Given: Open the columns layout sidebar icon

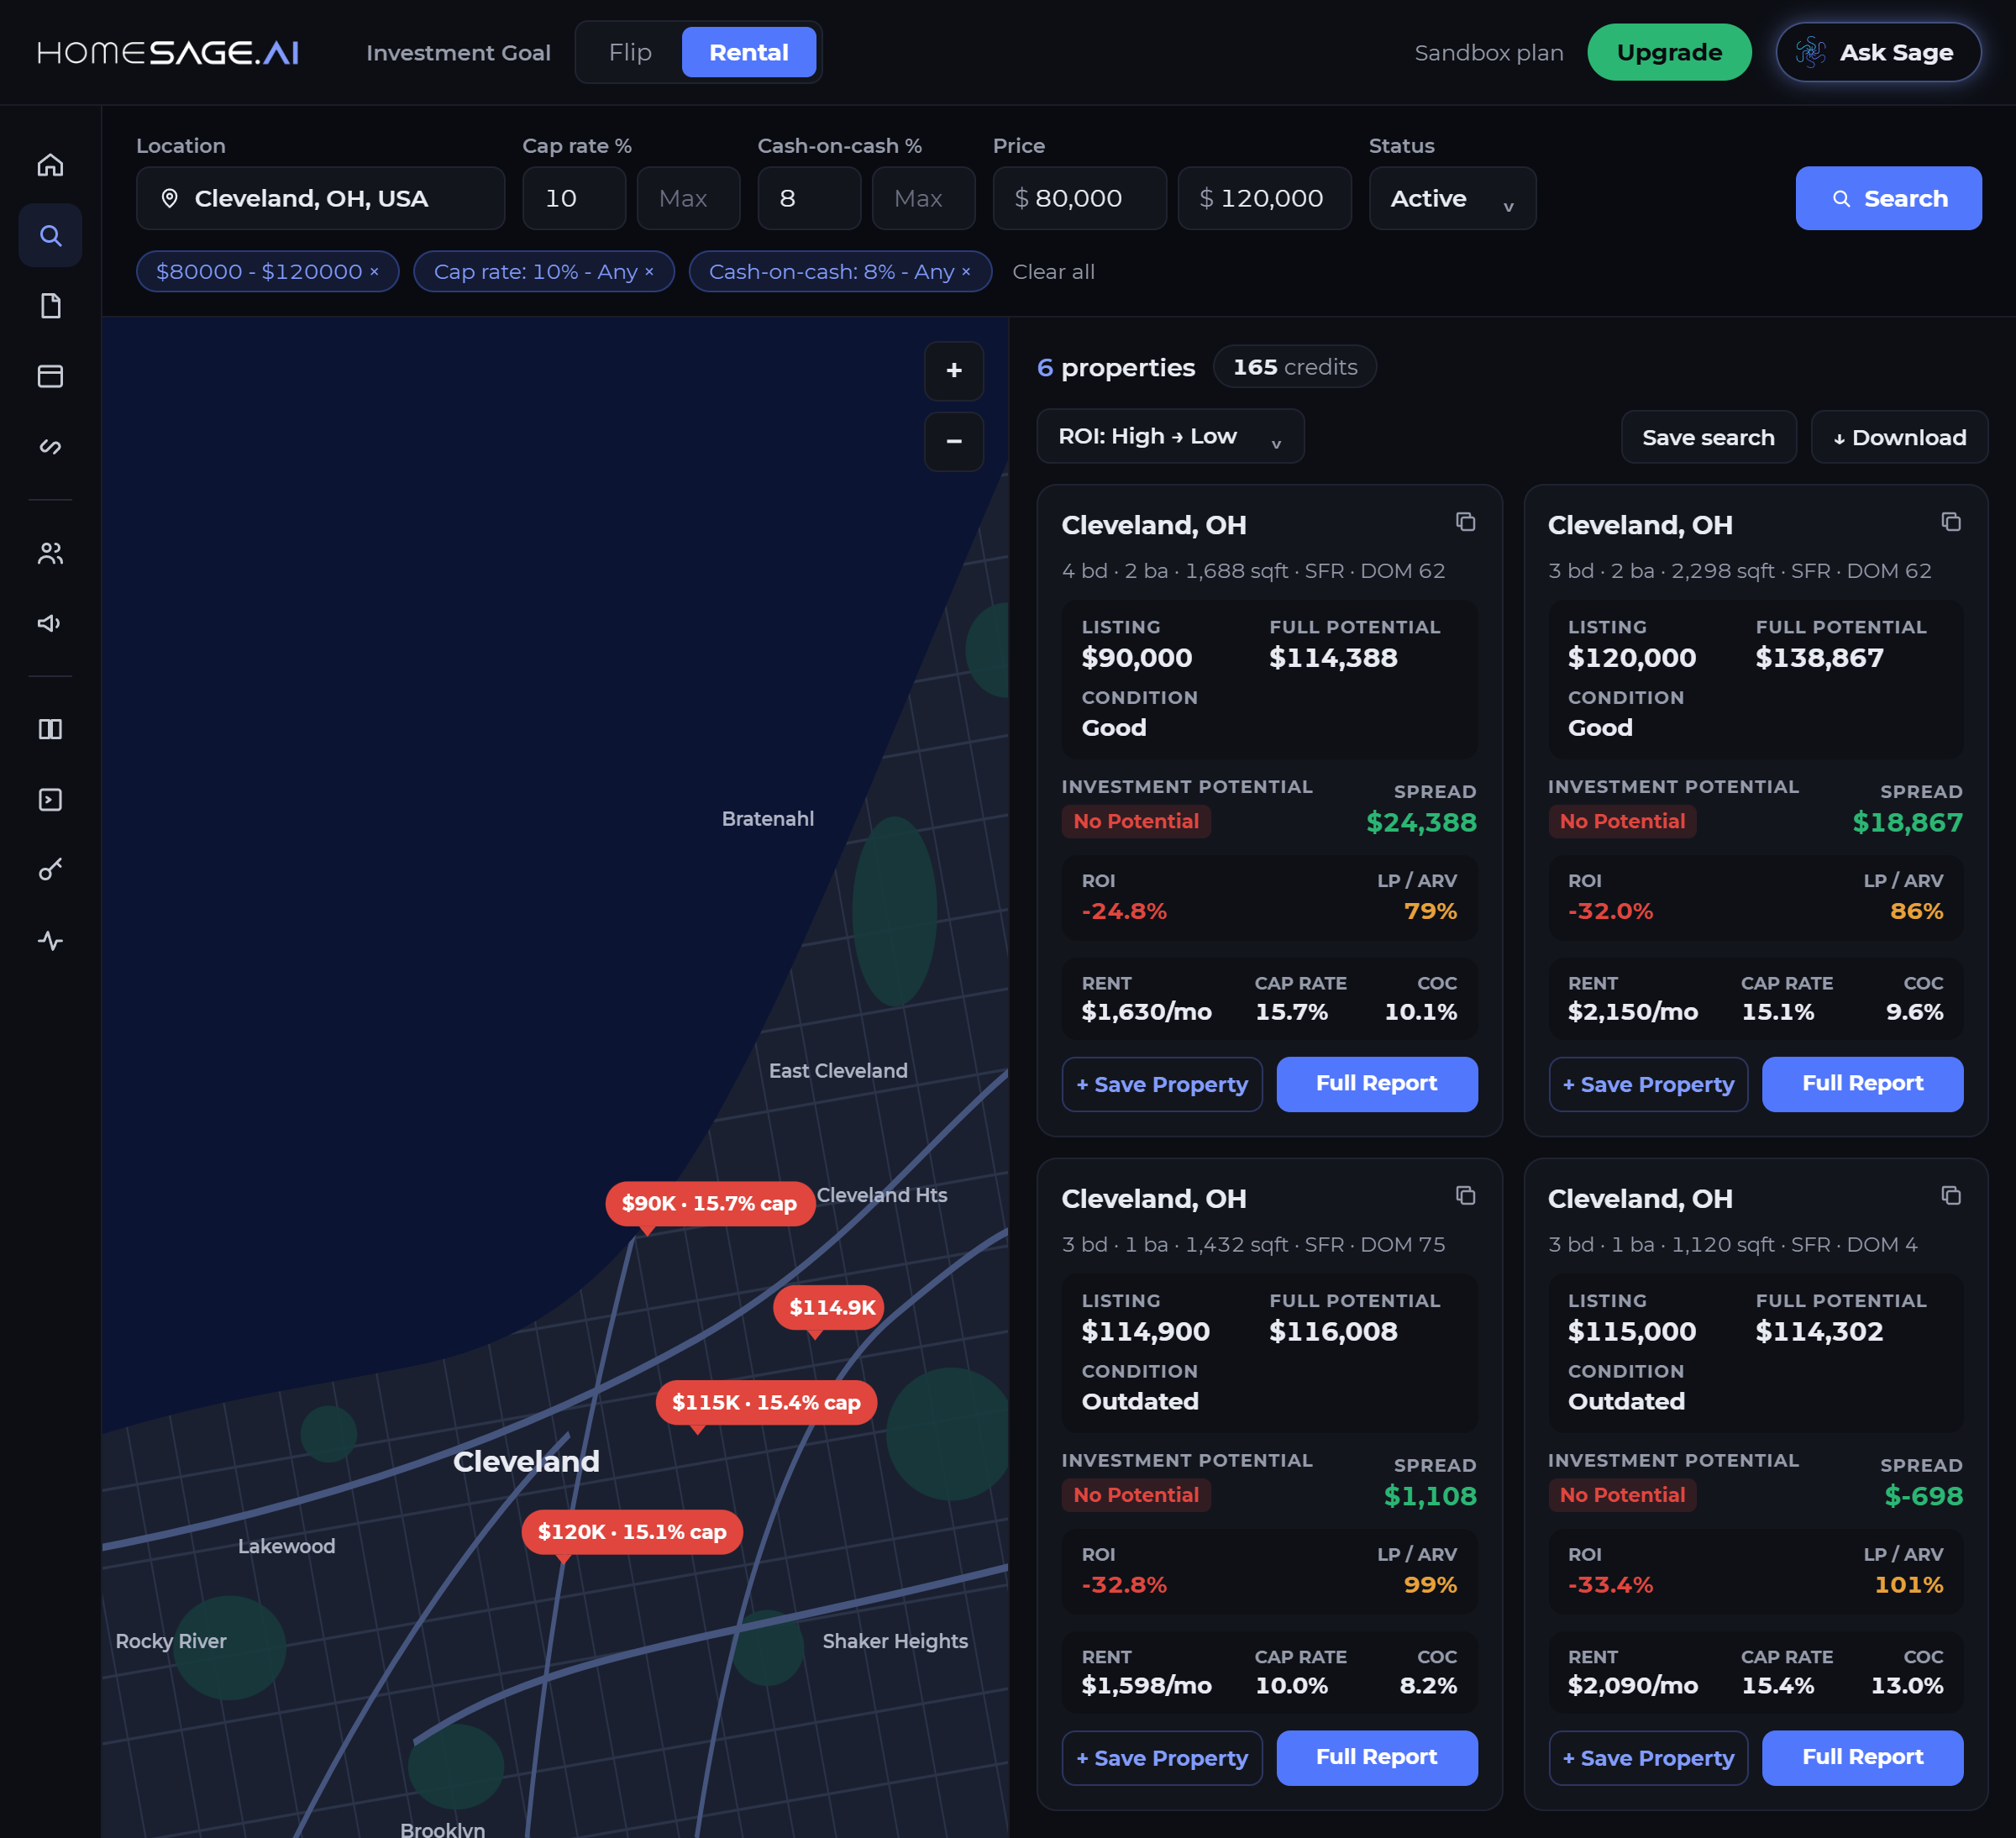Looking at the screenshot, I should (x=50, y=729).
